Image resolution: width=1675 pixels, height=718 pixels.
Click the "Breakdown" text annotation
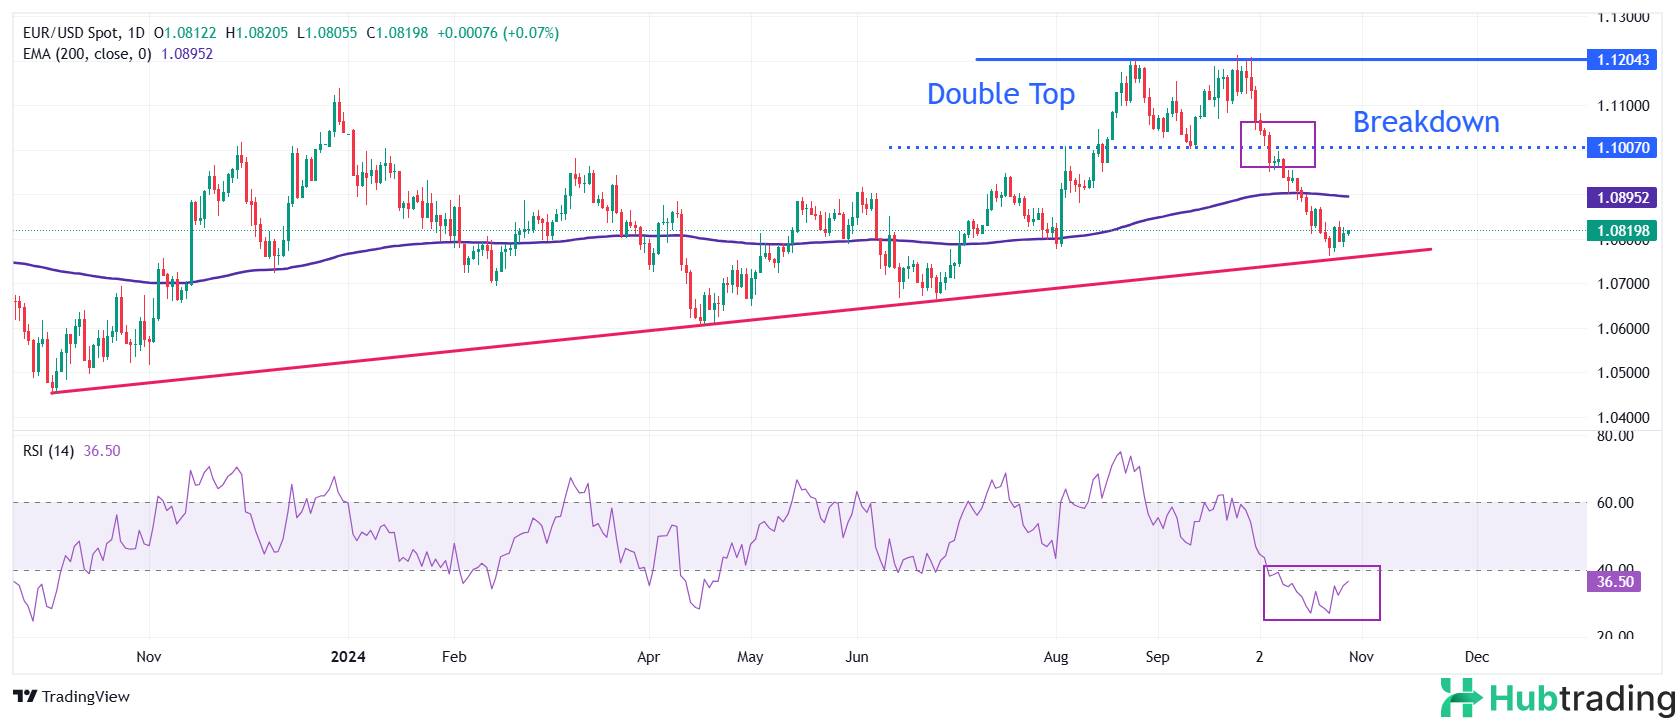(x=1425, y=122)
